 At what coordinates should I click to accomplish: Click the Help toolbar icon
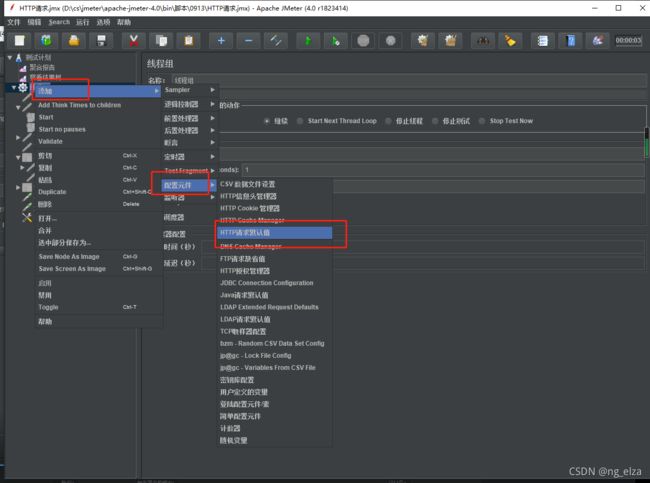[x=570, y=41]
